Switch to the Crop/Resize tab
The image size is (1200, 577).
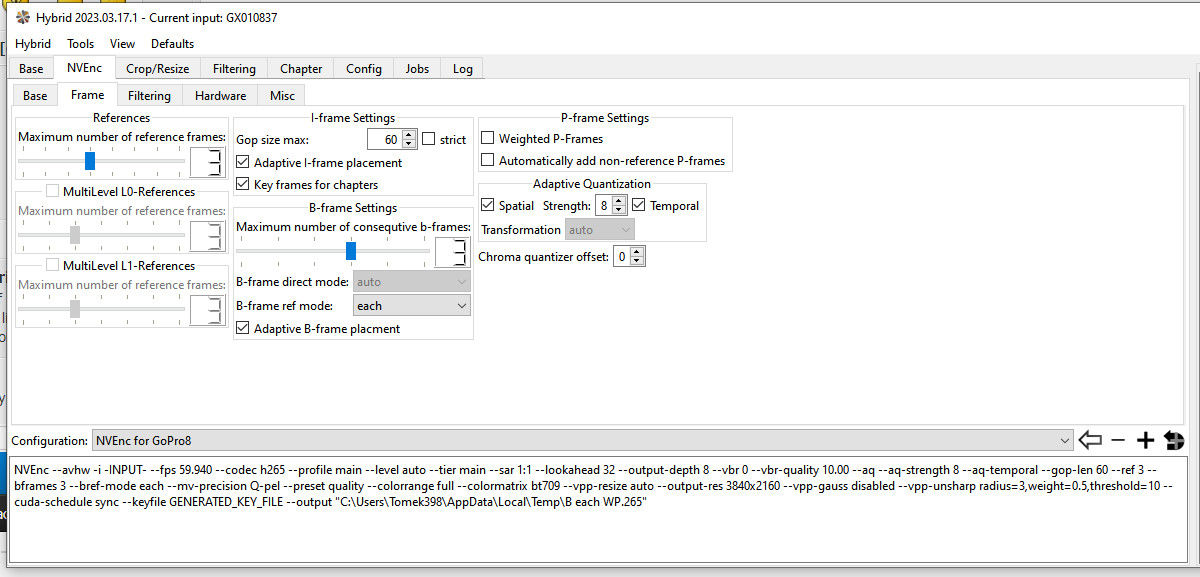click(x=157, y=69)
